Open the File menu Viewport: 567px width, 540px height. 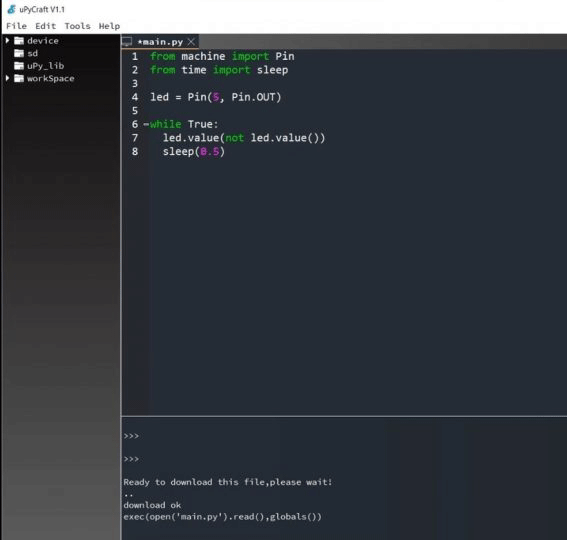[16, 26]
